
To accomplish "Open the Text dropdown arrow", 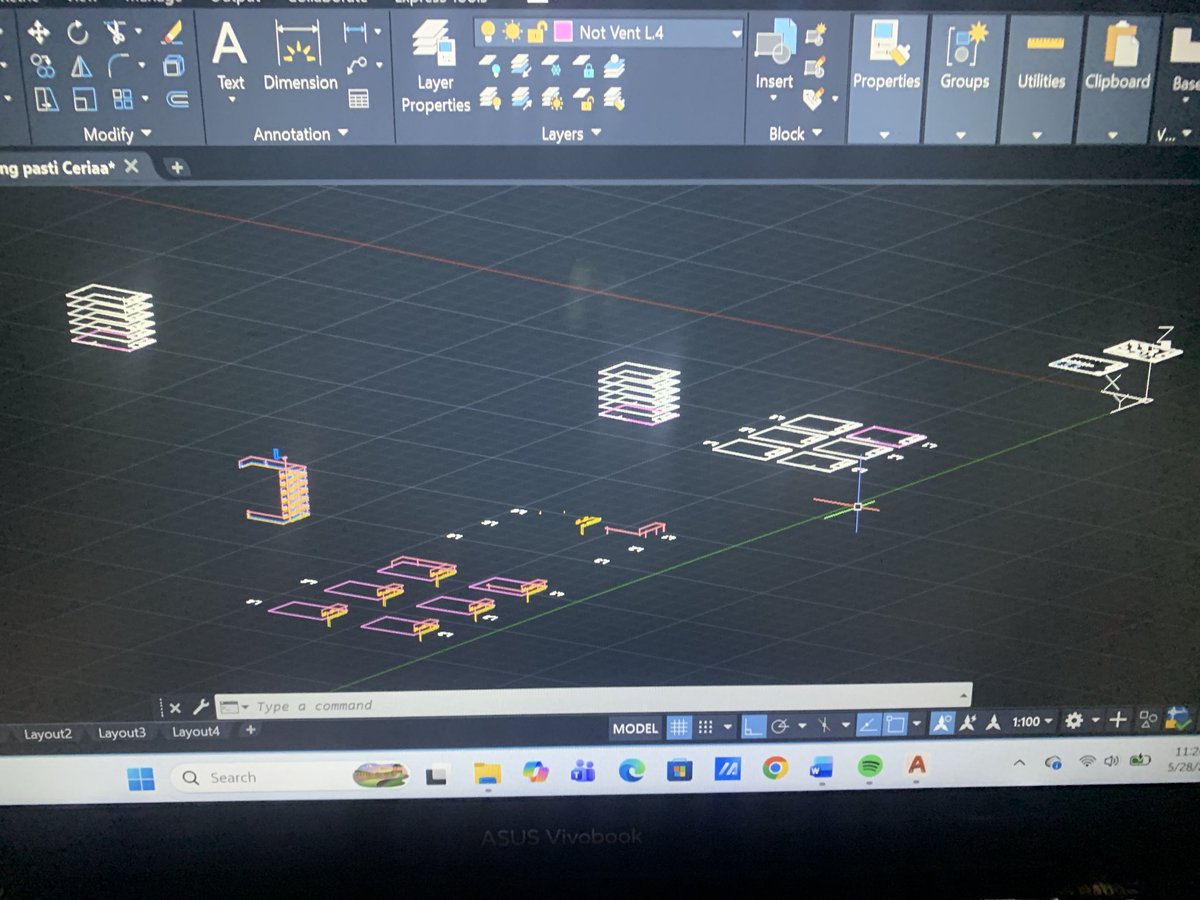I will tap(231, 100).
